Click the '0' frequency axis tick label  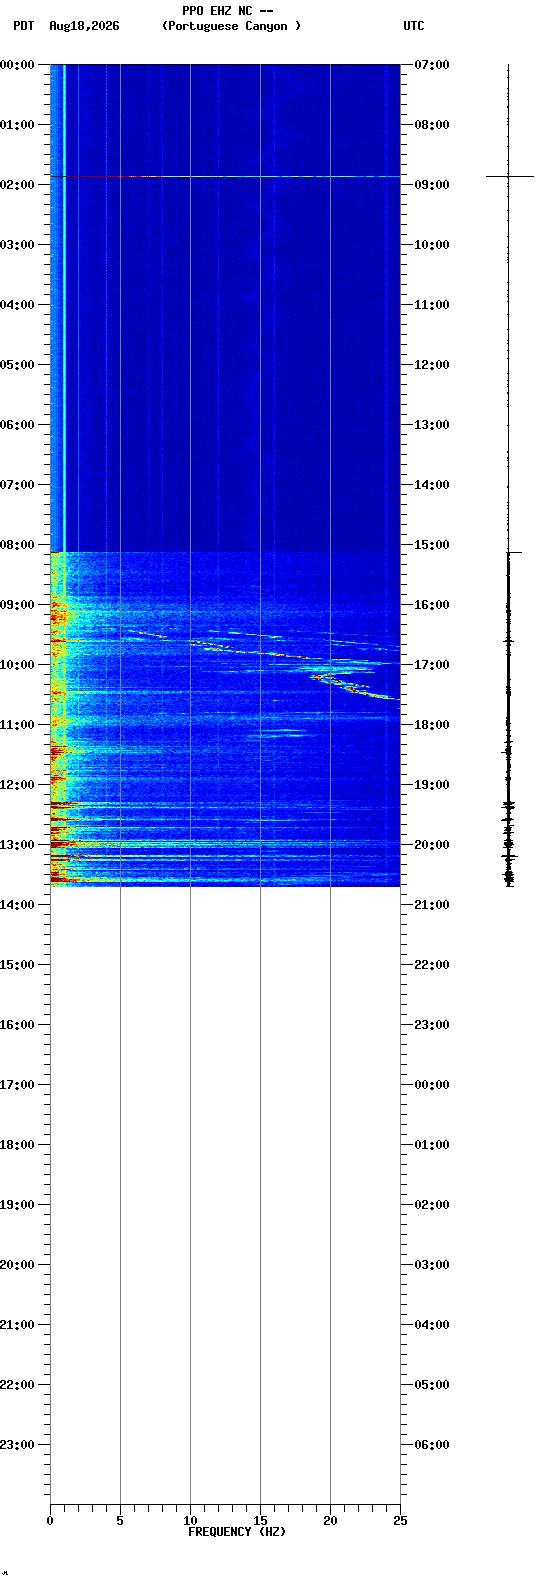[x=50, y=1521]
